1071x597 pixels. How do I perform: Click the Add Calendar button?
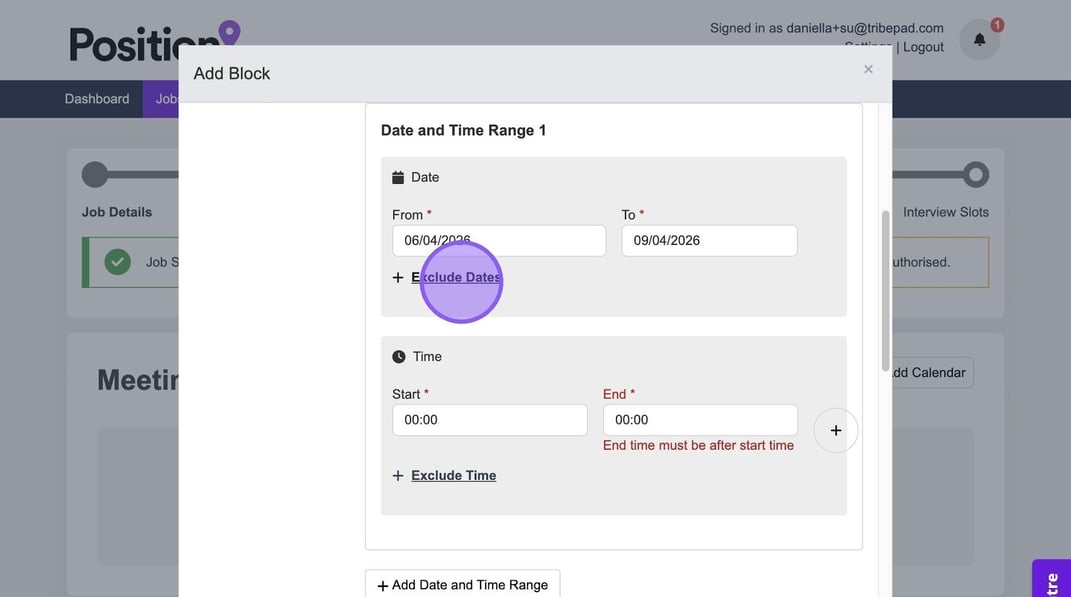(x=930, y=372)
